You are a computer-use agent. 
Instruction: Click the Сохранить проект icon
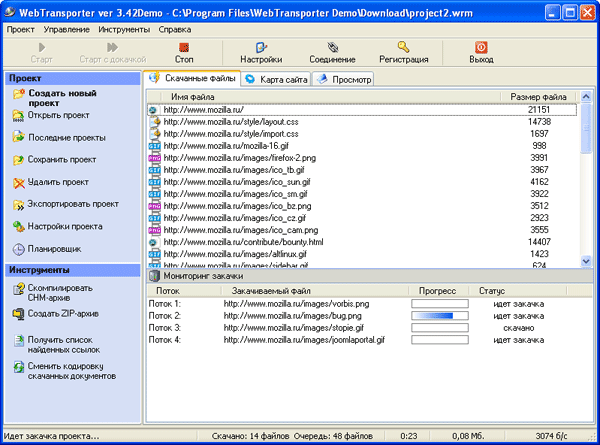tap(18, 160)
